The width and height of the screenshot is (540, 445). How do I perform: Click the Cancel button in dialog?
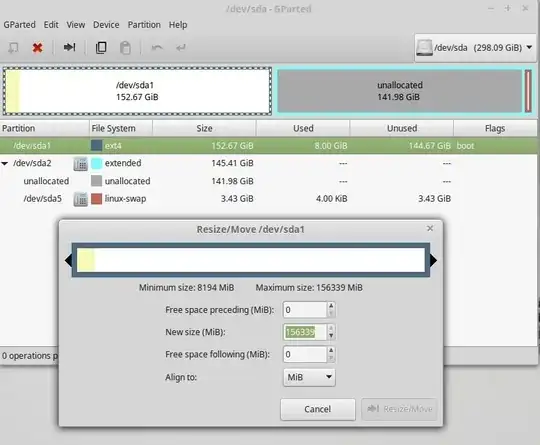click(318, 409)
